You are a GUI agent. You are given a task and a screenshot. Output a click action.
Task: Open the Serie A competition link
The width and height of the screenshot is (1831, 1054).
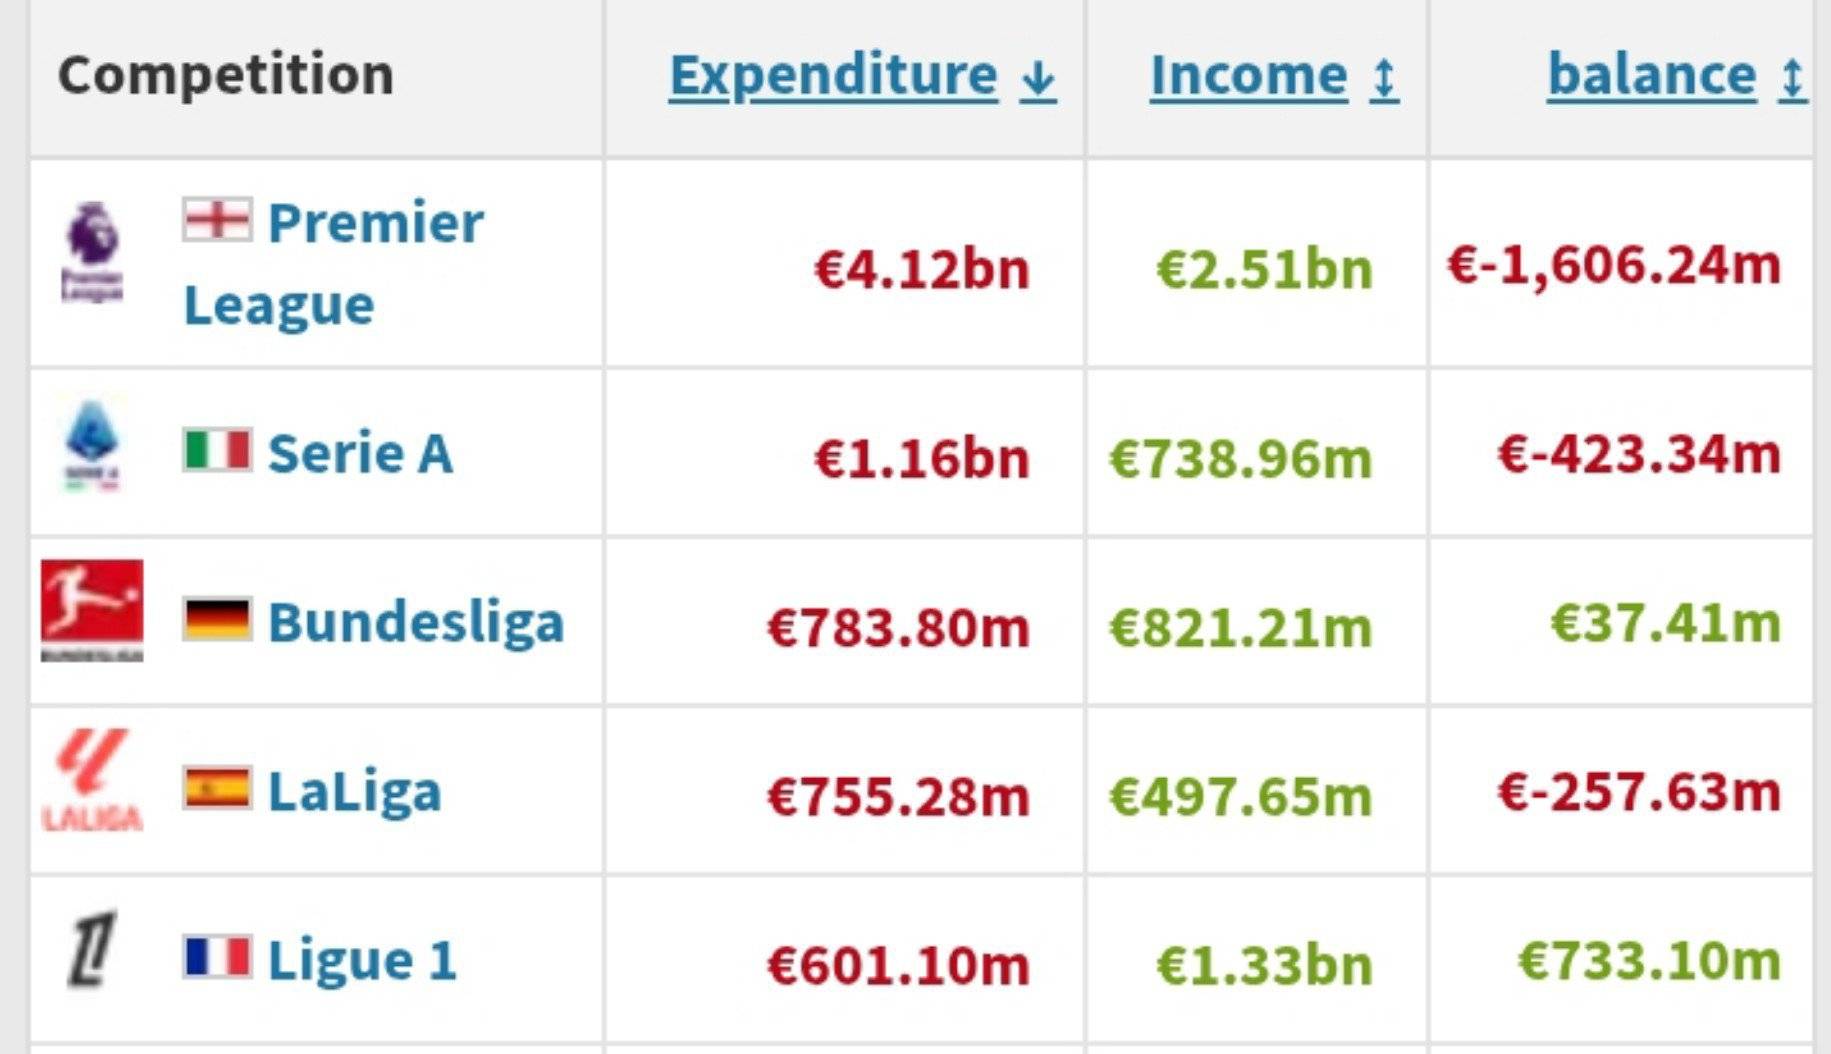(x=361, y=453)
